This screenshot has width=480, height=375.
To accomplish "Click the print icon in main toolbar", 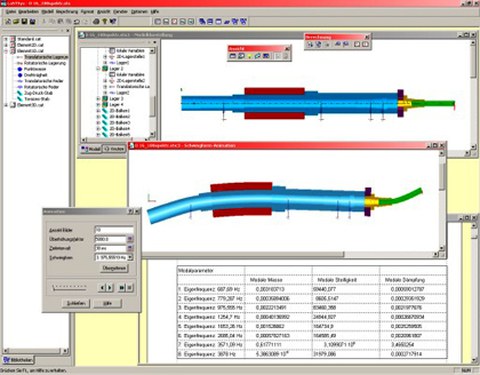I will coord(96,21).
